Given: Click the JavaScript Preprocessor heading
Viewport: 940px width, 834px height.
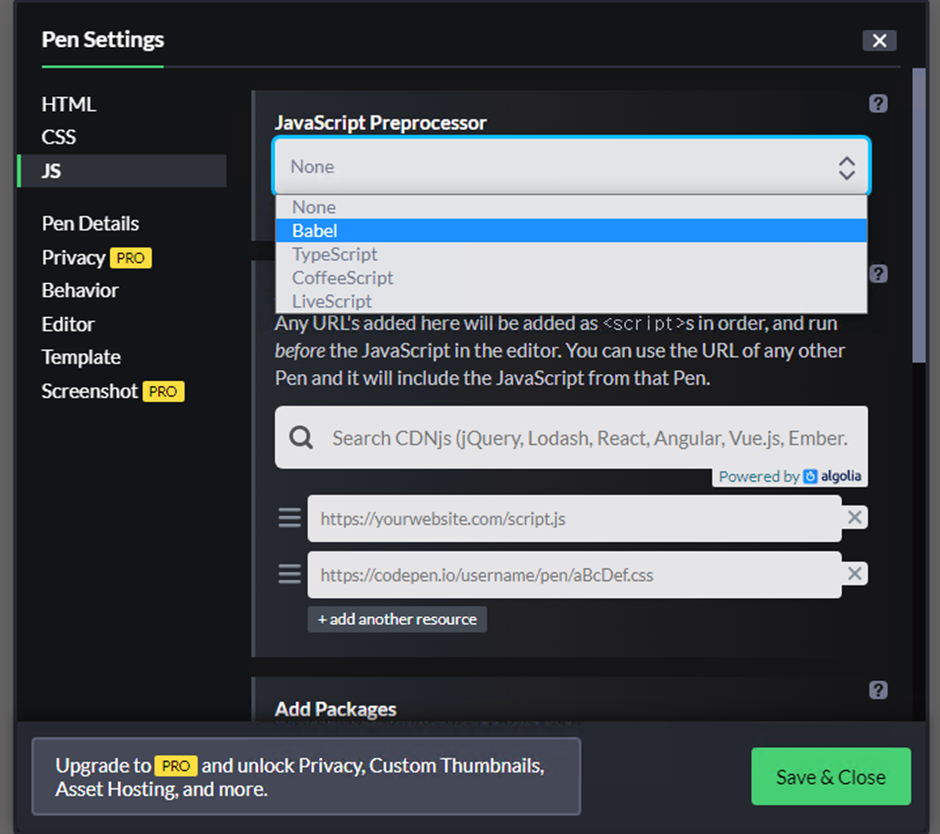Looking at the screenshot, I should (380, 123).
